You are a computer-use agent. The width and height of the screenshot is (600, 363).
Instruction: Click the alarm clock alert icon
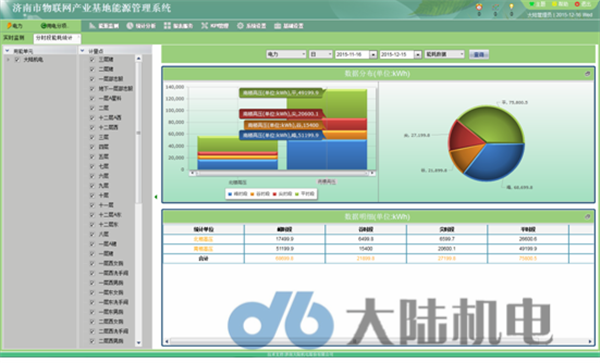(479, 7)
